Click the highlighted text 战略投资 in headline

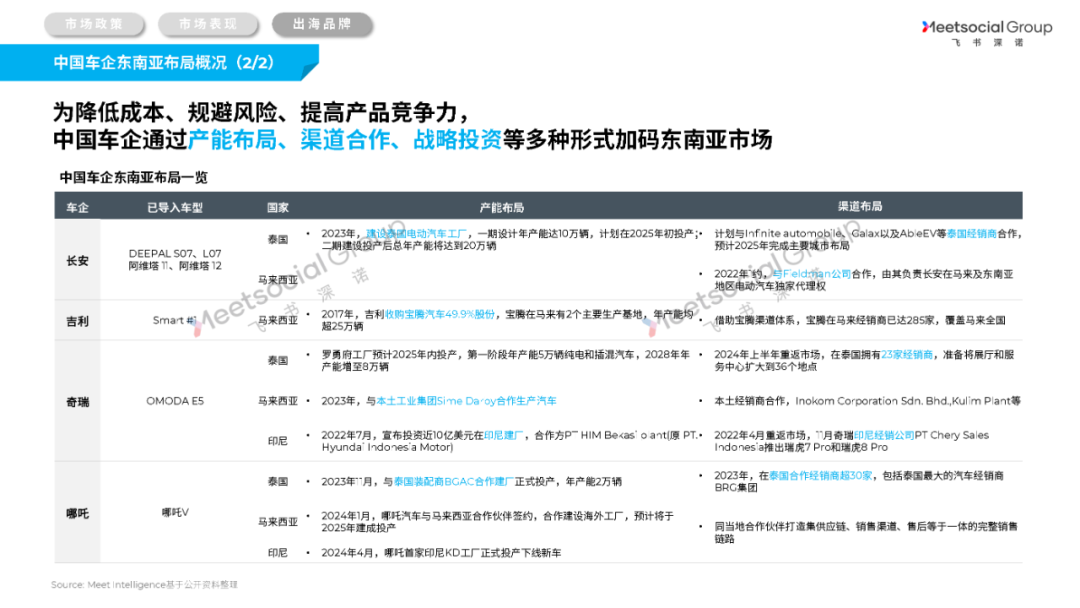coord(457,140)
